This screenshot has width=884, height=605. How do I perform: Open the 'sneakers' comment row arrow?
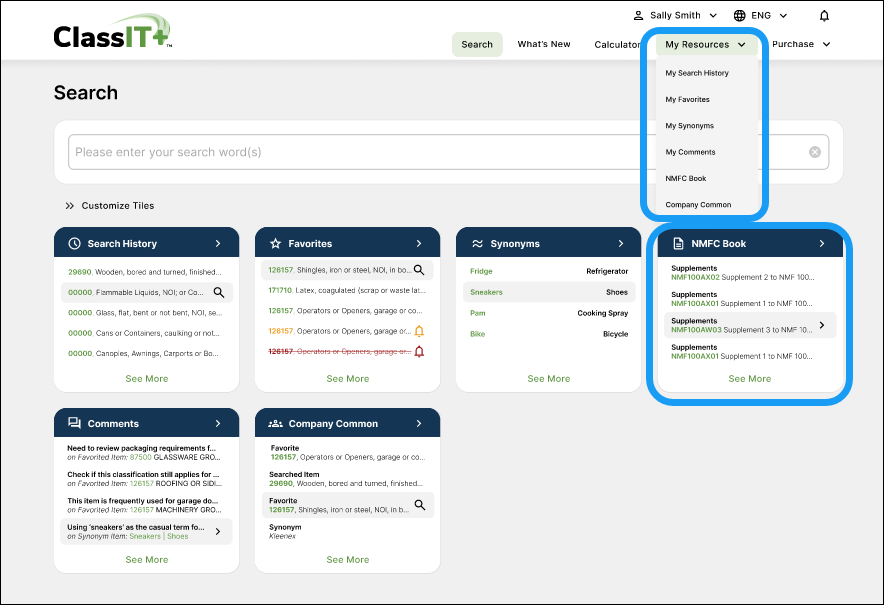coord(218,531)
